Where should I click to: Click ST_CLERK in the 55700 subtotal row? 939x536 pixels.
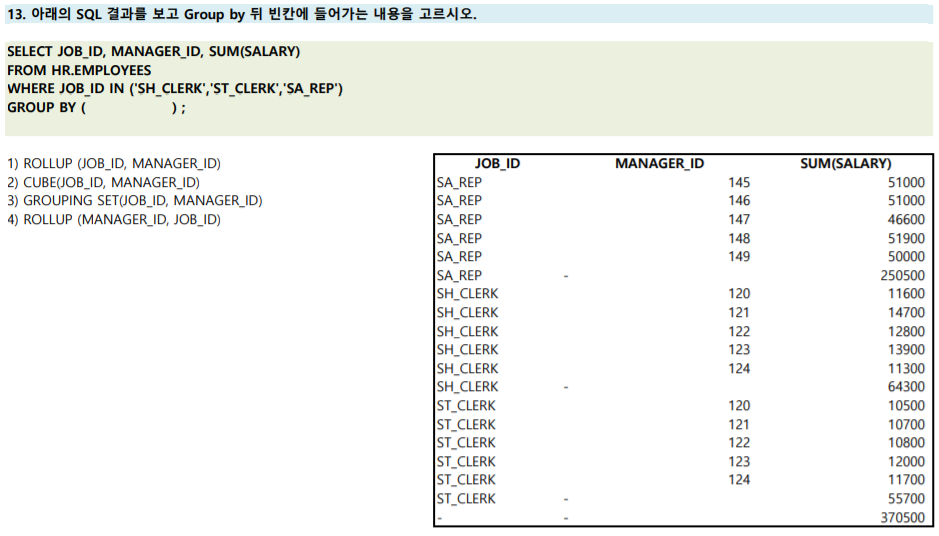466,499
